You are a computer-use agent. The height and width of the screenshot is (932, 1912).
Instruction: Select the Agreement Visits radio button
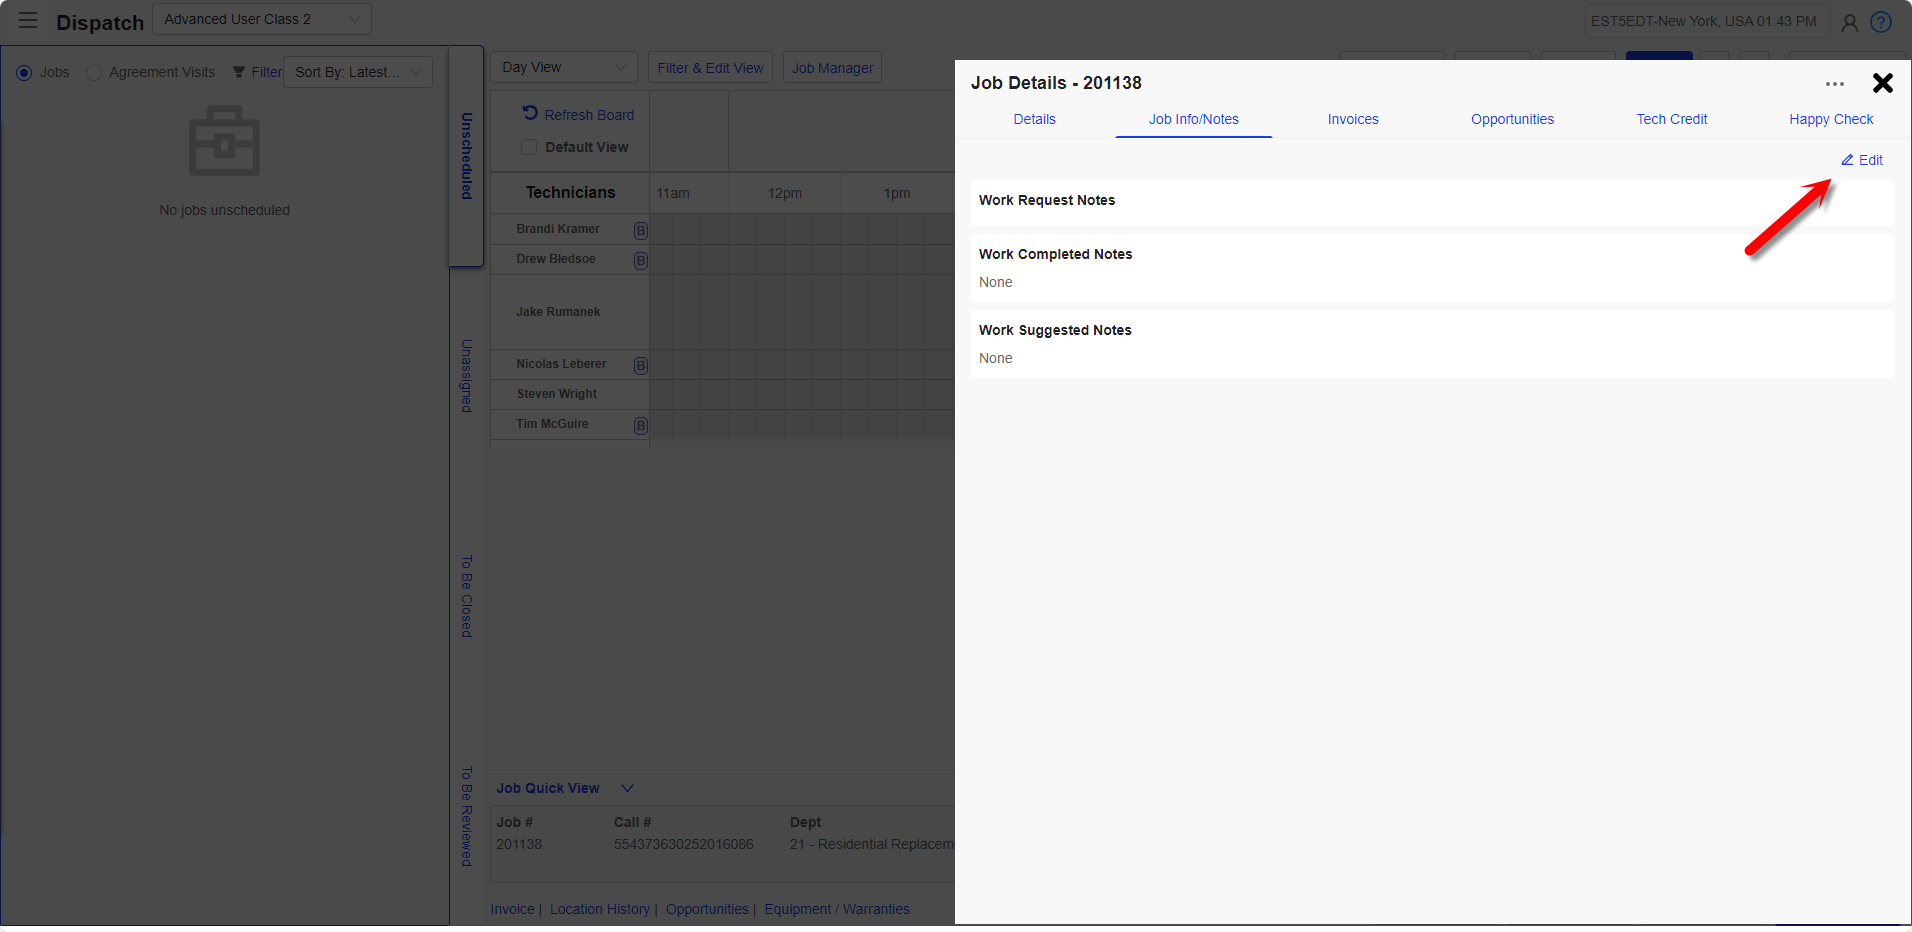[94, 73]
